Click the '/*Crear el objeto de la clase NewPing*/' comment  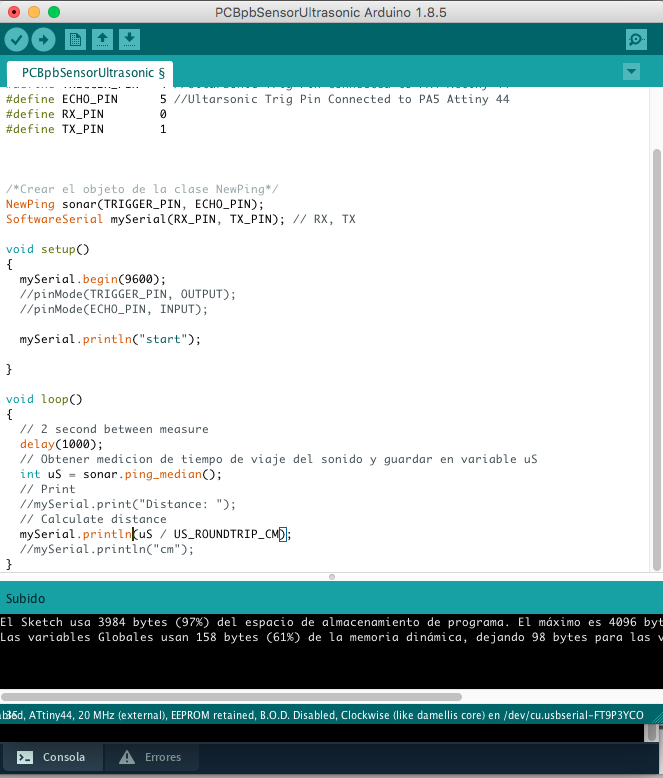142,189
